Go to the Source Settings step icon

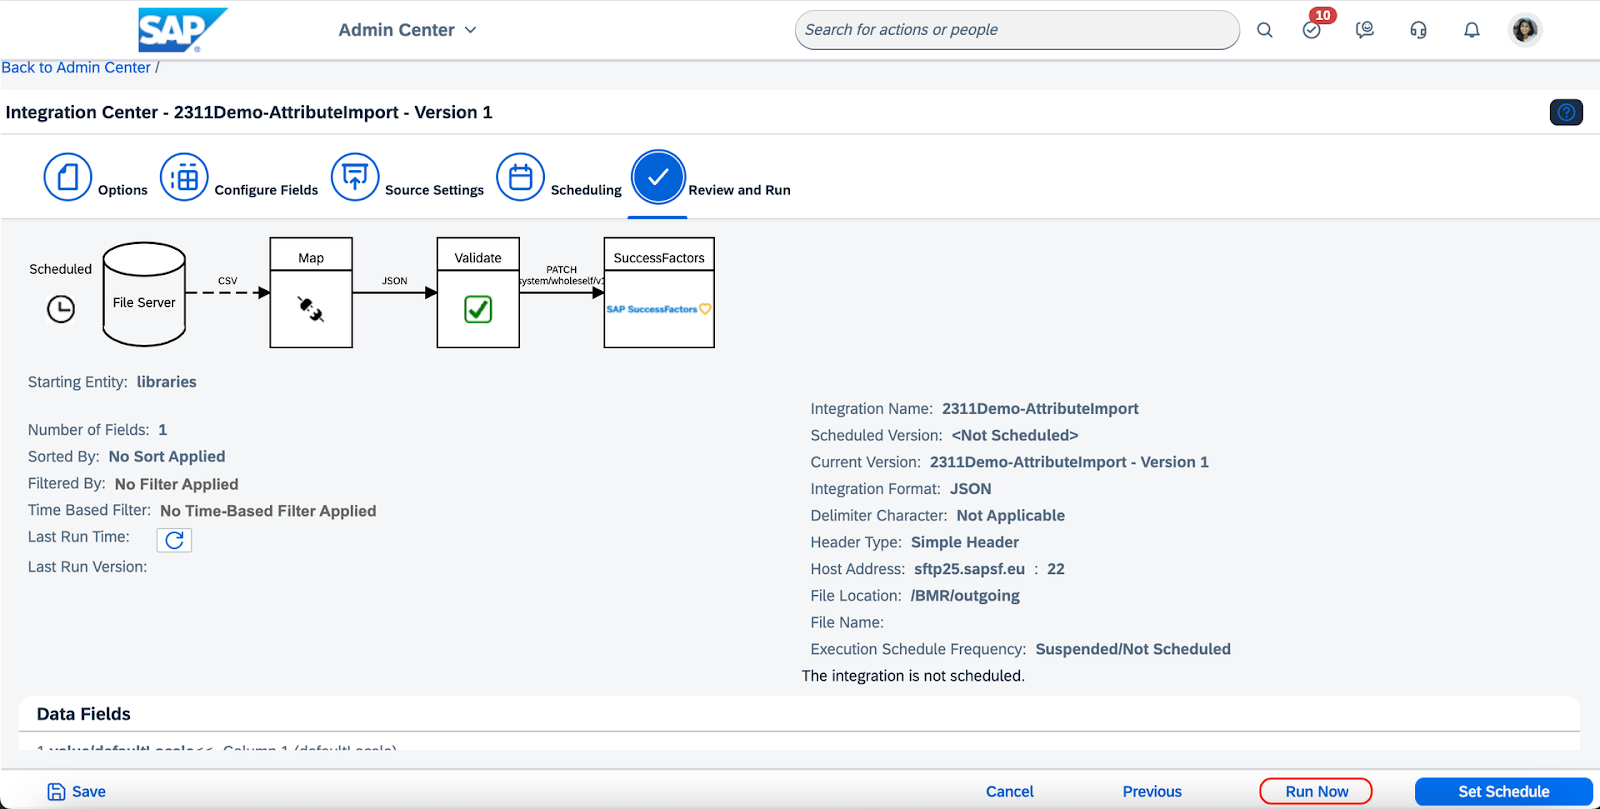pos(355,177)
